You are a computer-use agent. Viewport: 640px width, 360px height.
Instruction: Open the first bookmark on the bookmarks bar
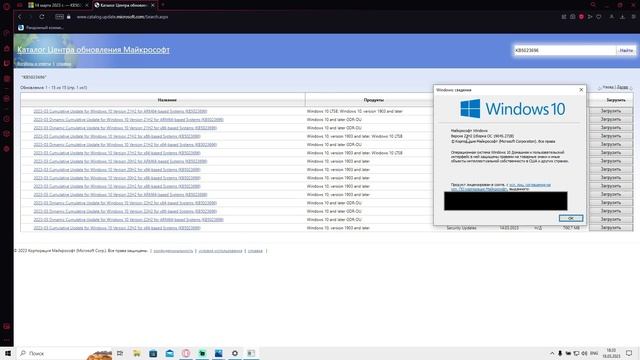click(40, 28)
